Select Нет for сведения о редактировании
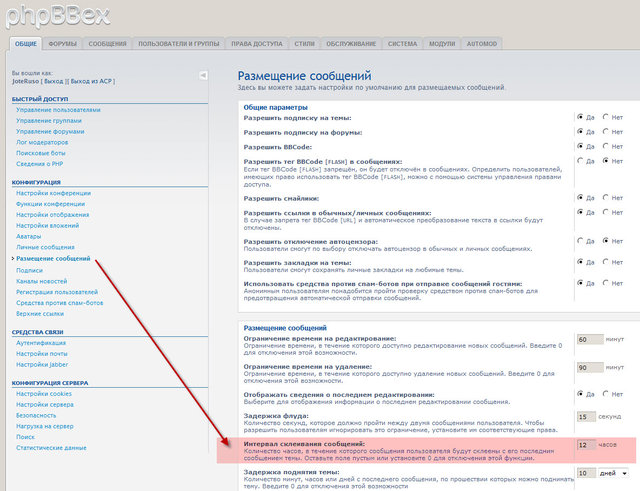Viewport: 640px width, 491px height. click(606, 393)
